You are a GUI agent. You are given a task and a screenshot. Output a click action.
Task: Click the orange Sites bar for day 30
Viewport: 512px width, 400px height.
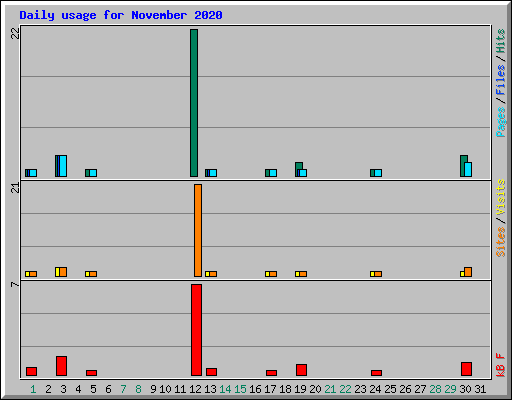pos(468,272)
